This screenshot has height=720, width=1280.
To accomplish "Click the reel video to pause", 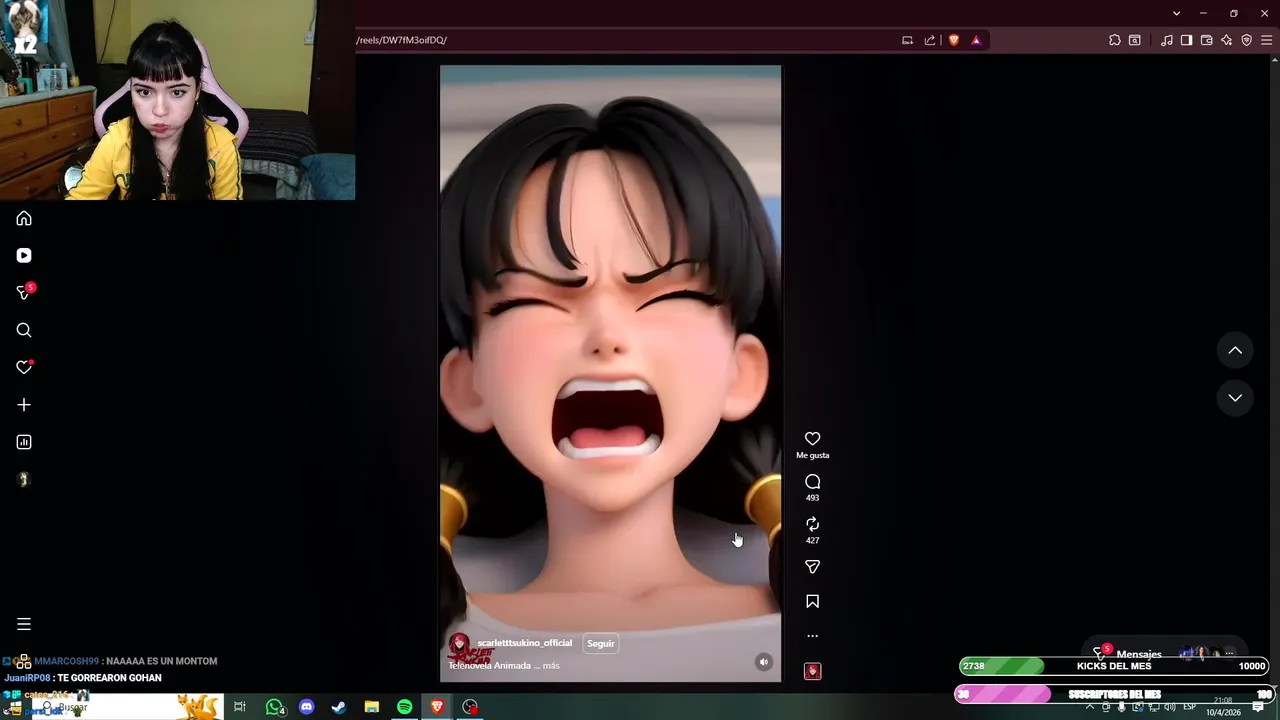I will tap(610, 373).
